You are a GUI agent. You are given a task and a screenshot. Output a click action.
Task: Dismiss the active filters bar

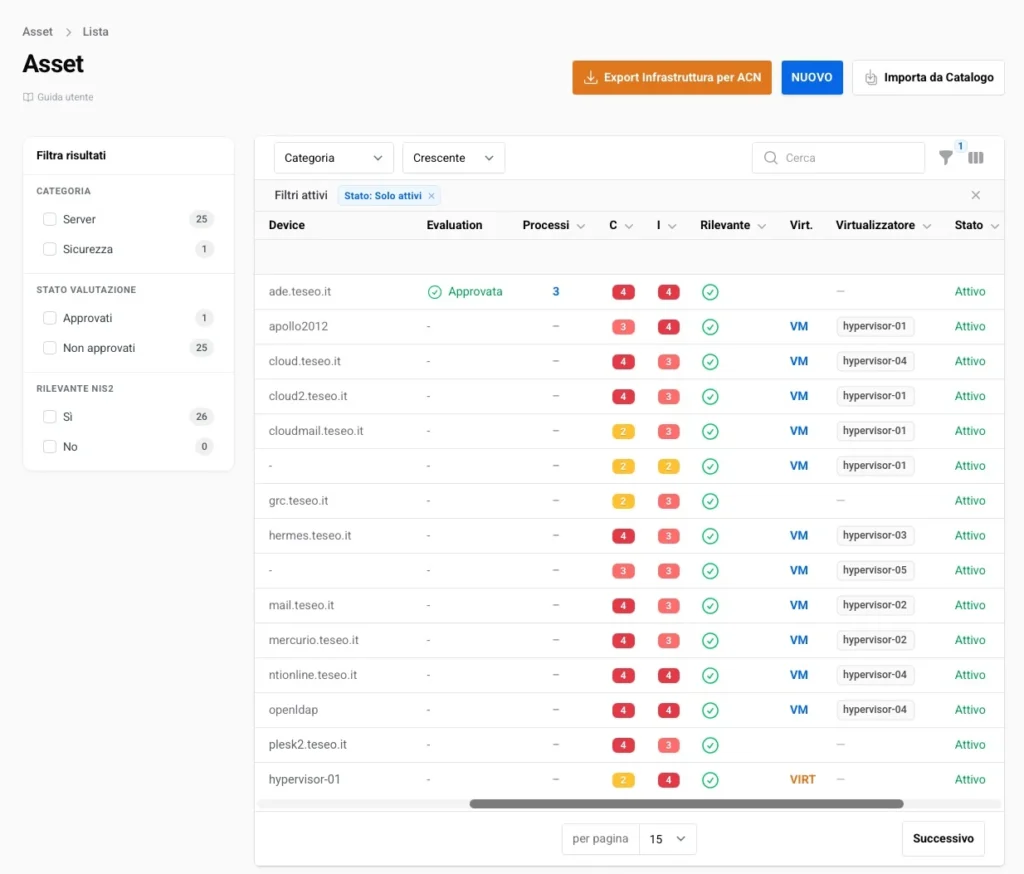[x=976, y=195]
